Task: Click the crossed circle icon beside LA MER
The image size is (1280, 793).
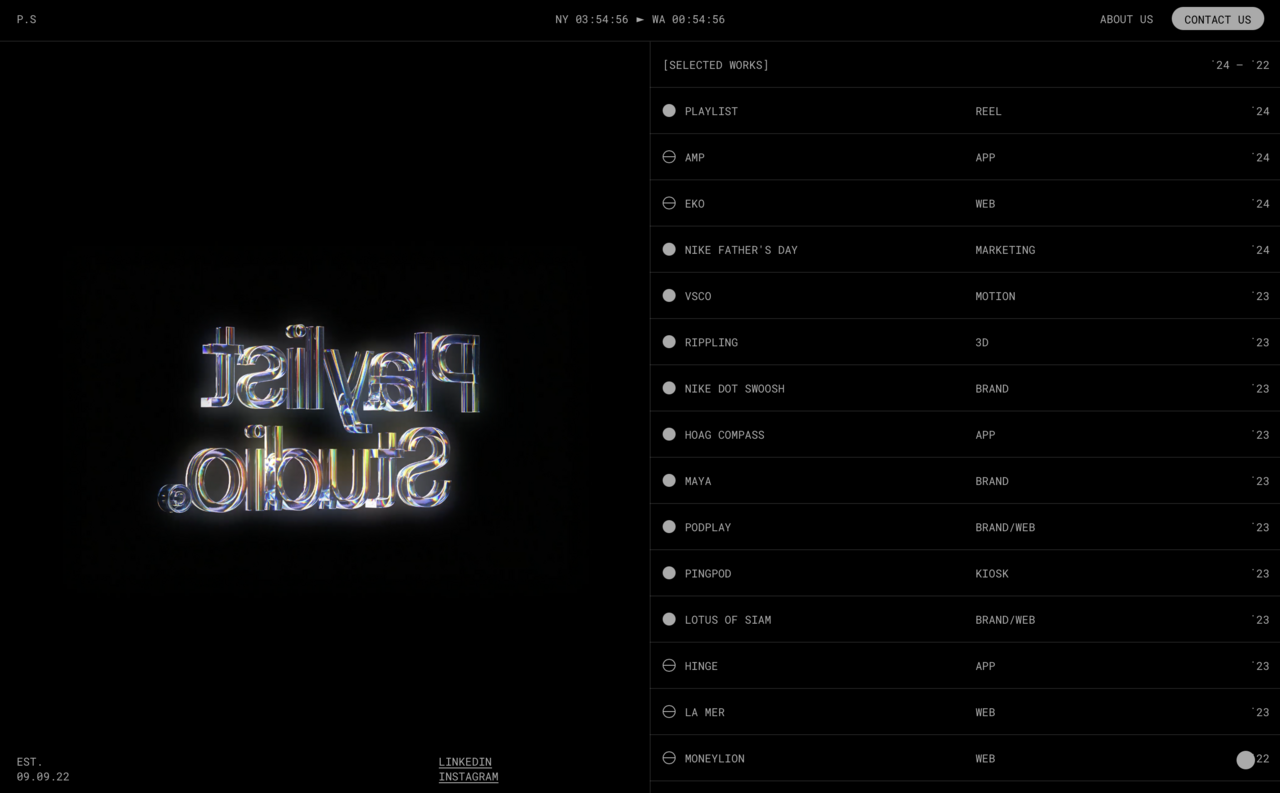Action: [669, 712]
